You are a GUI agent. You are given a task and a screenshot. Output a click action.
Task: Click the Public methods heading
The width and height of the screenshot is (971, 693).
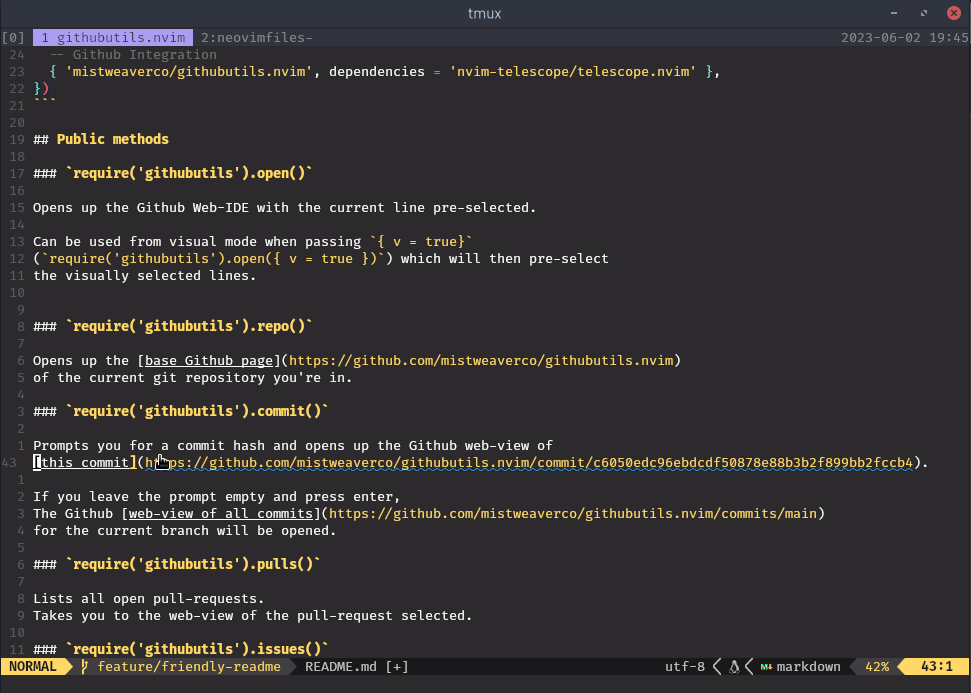point(113,139)
